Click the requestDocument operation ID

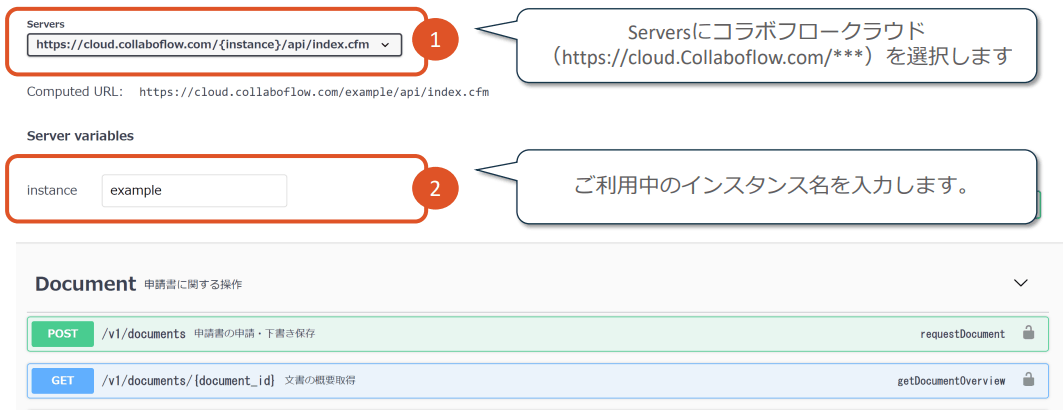(963, 334)
